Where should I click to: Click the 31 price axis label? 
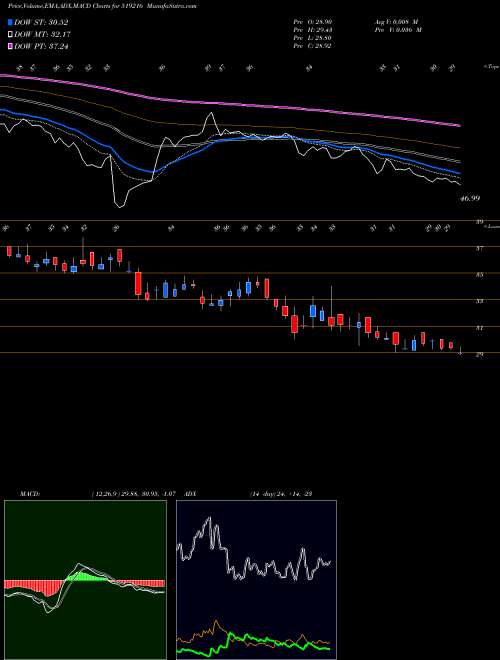[479, 328]
